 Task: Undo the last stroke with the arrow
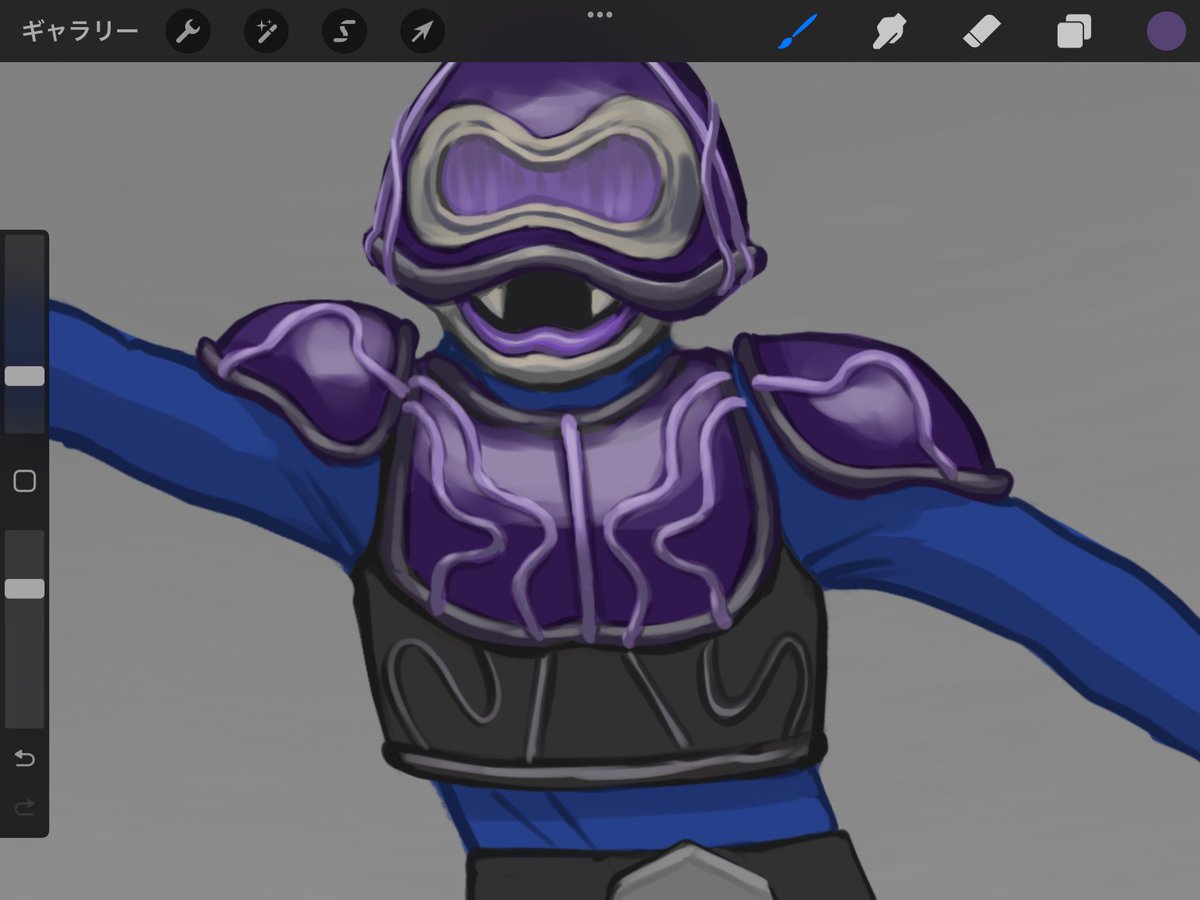pyautogui.click(x=25, y=759)
